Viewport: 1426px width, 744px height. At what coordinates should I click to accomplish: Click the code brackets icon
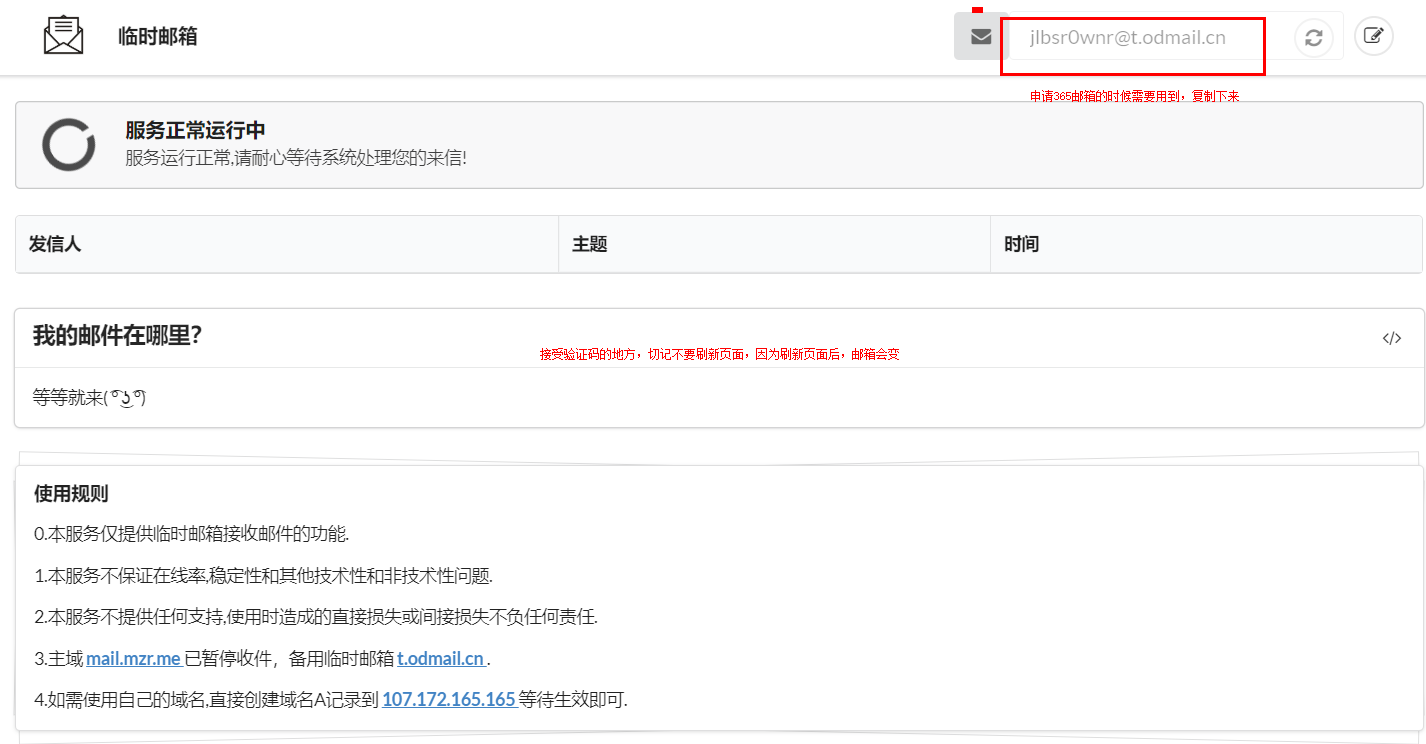tap(1391, 338)
